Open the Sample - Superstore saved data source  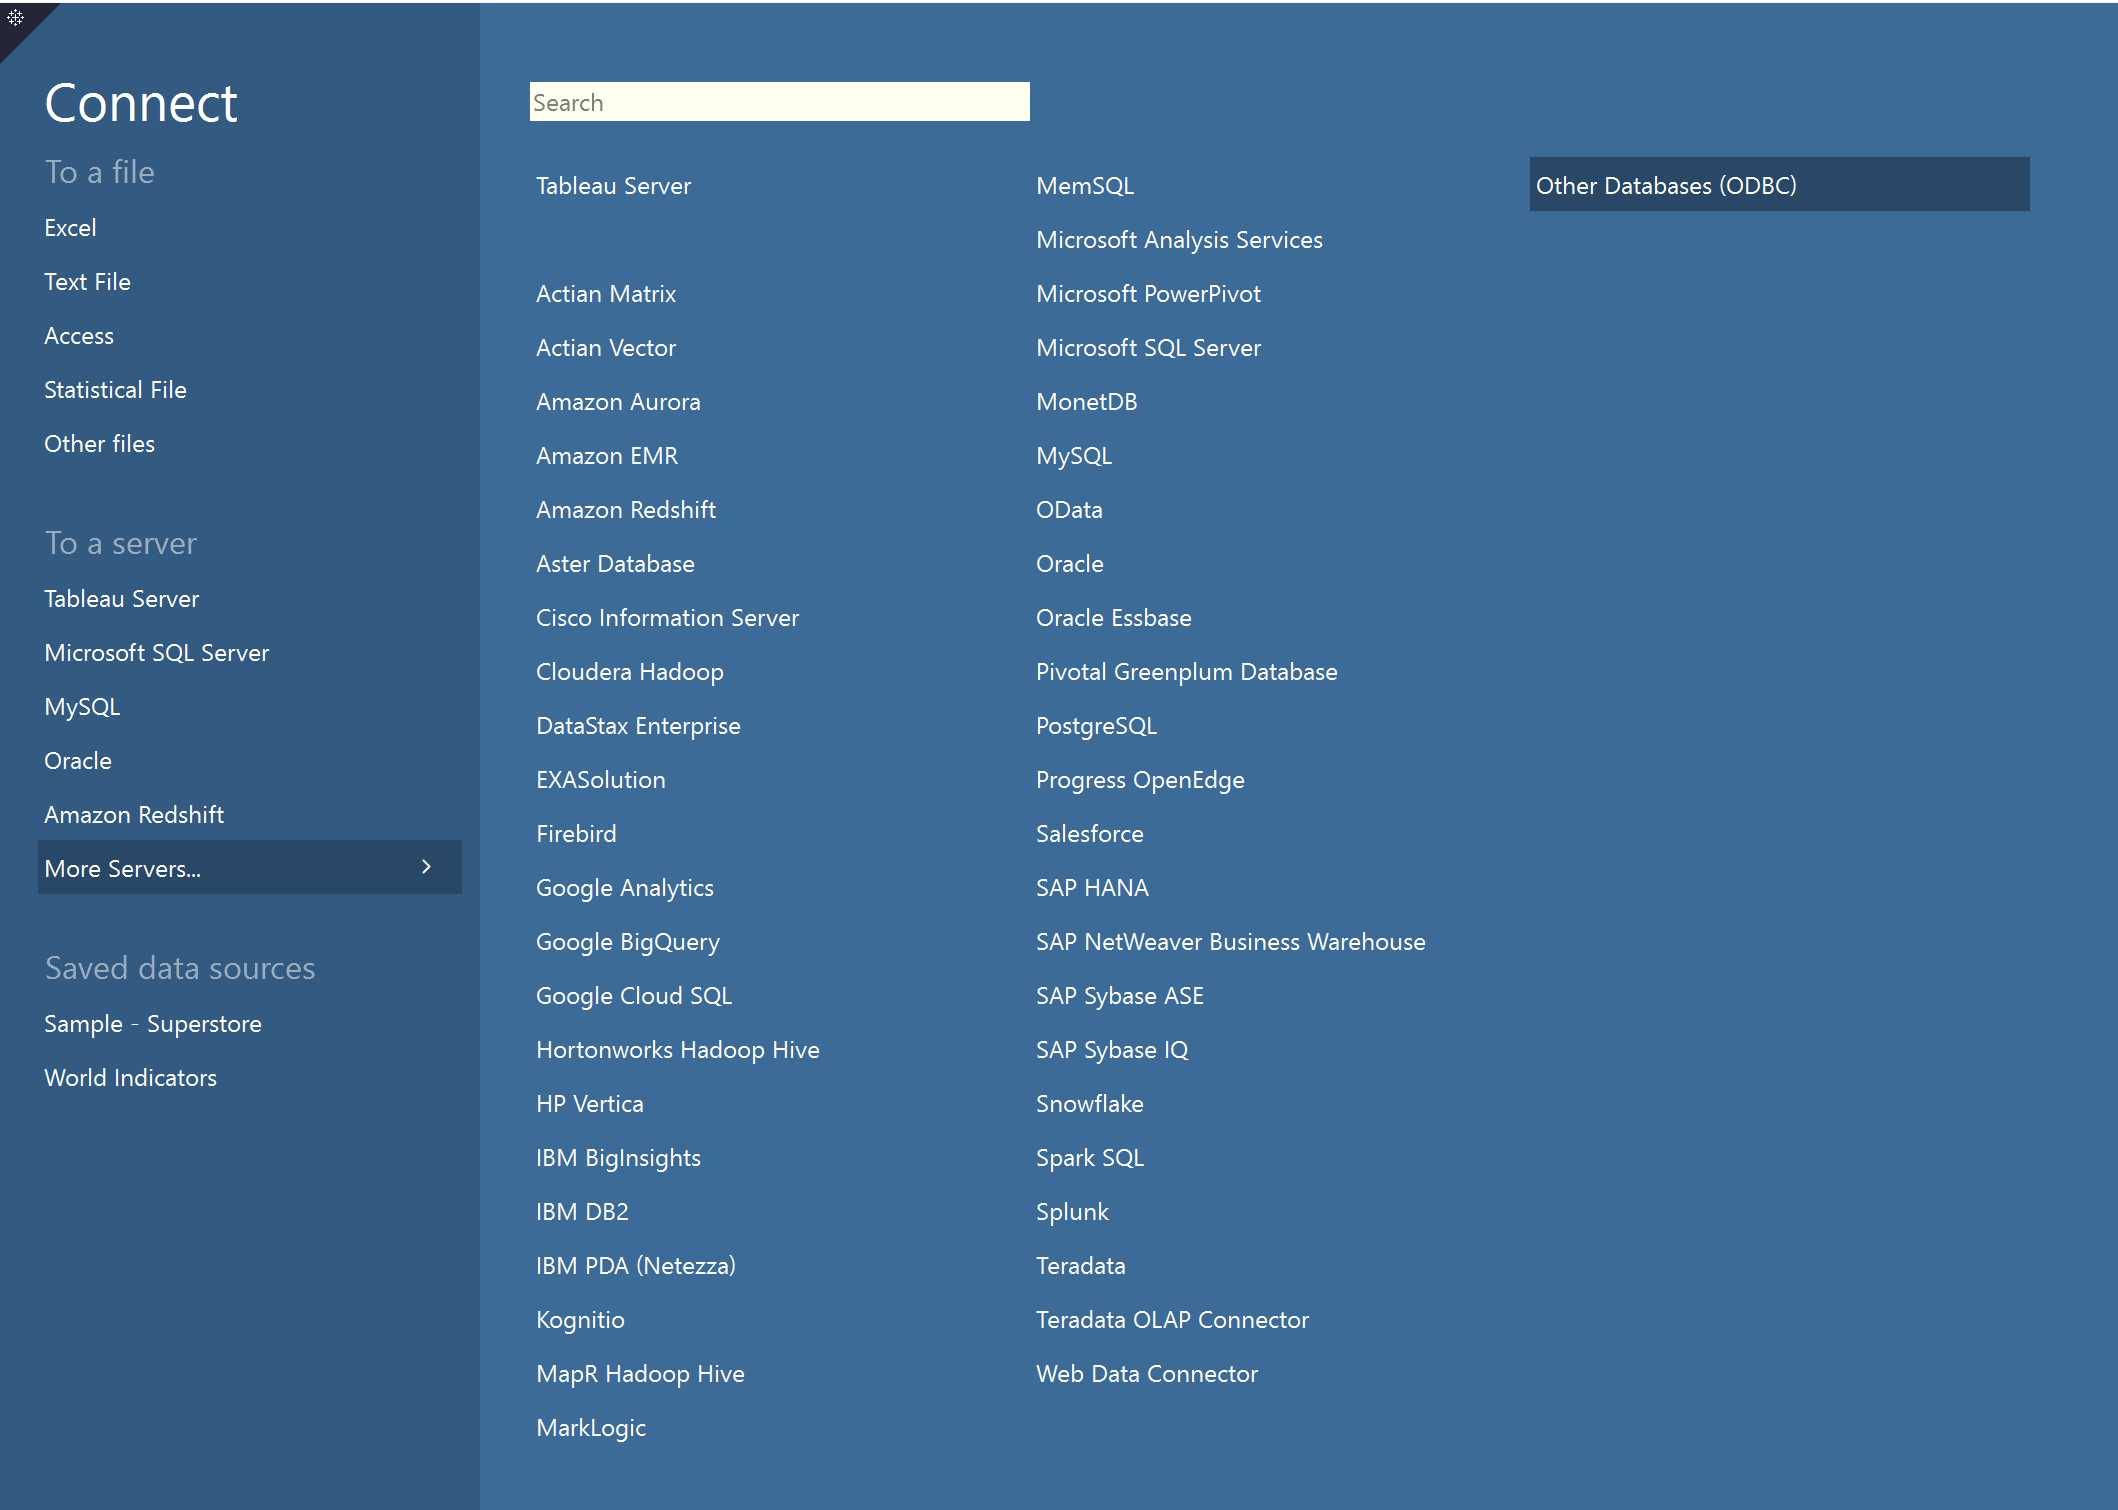pos(152,1023)
